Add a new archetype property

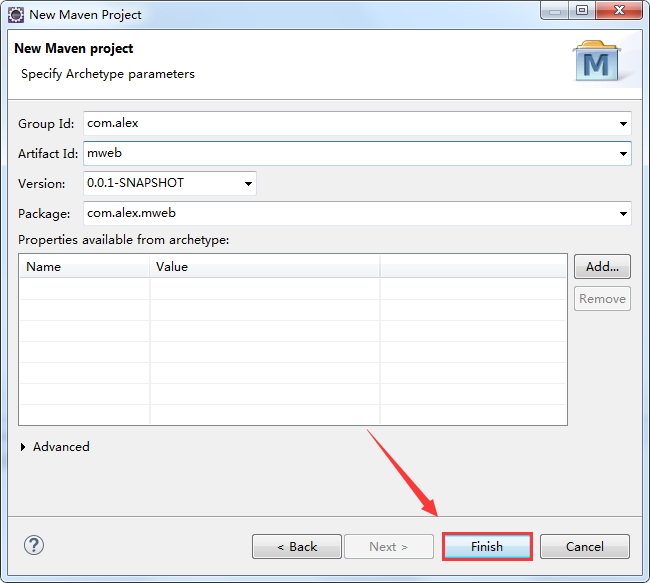click(x=602, y=267)
